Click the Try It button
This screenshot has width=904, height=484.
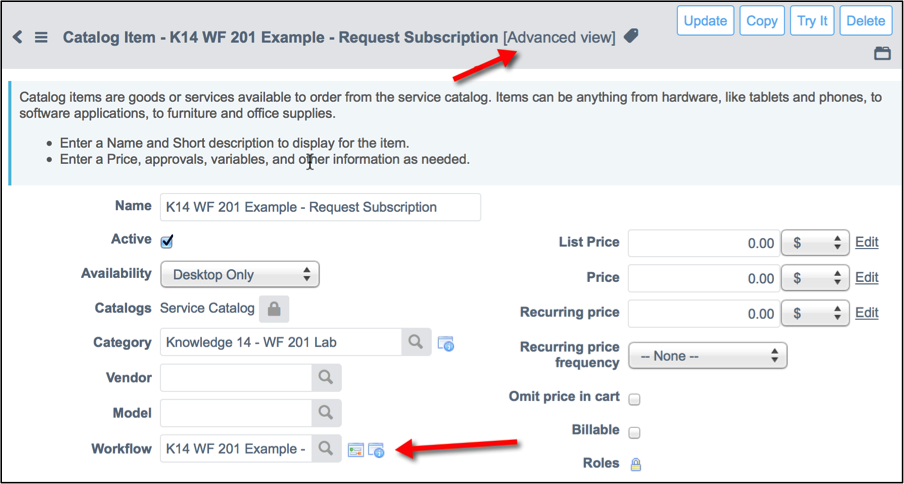(812, 21)
